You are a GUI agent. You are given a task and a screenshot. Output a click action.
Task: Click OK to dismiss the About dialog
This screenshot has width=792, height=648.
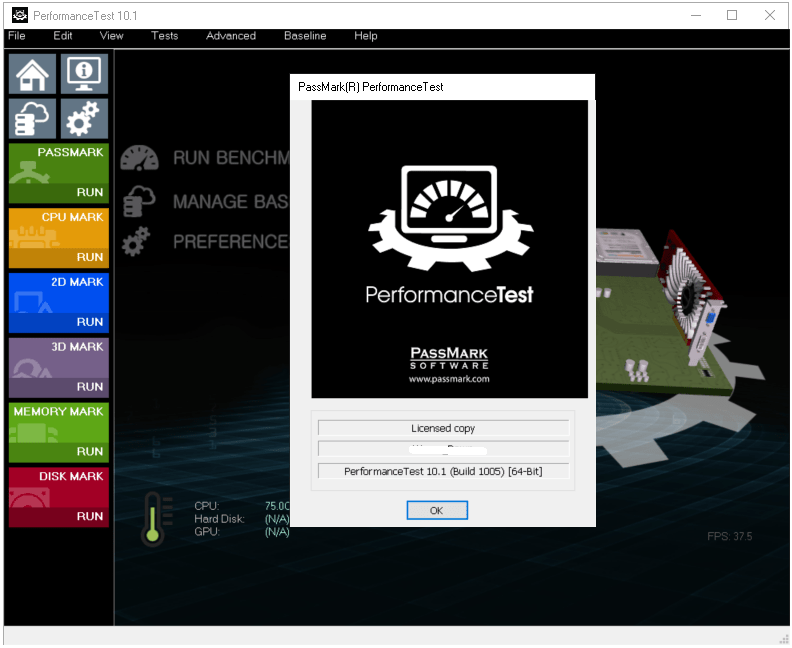click(x=437, y=510)
